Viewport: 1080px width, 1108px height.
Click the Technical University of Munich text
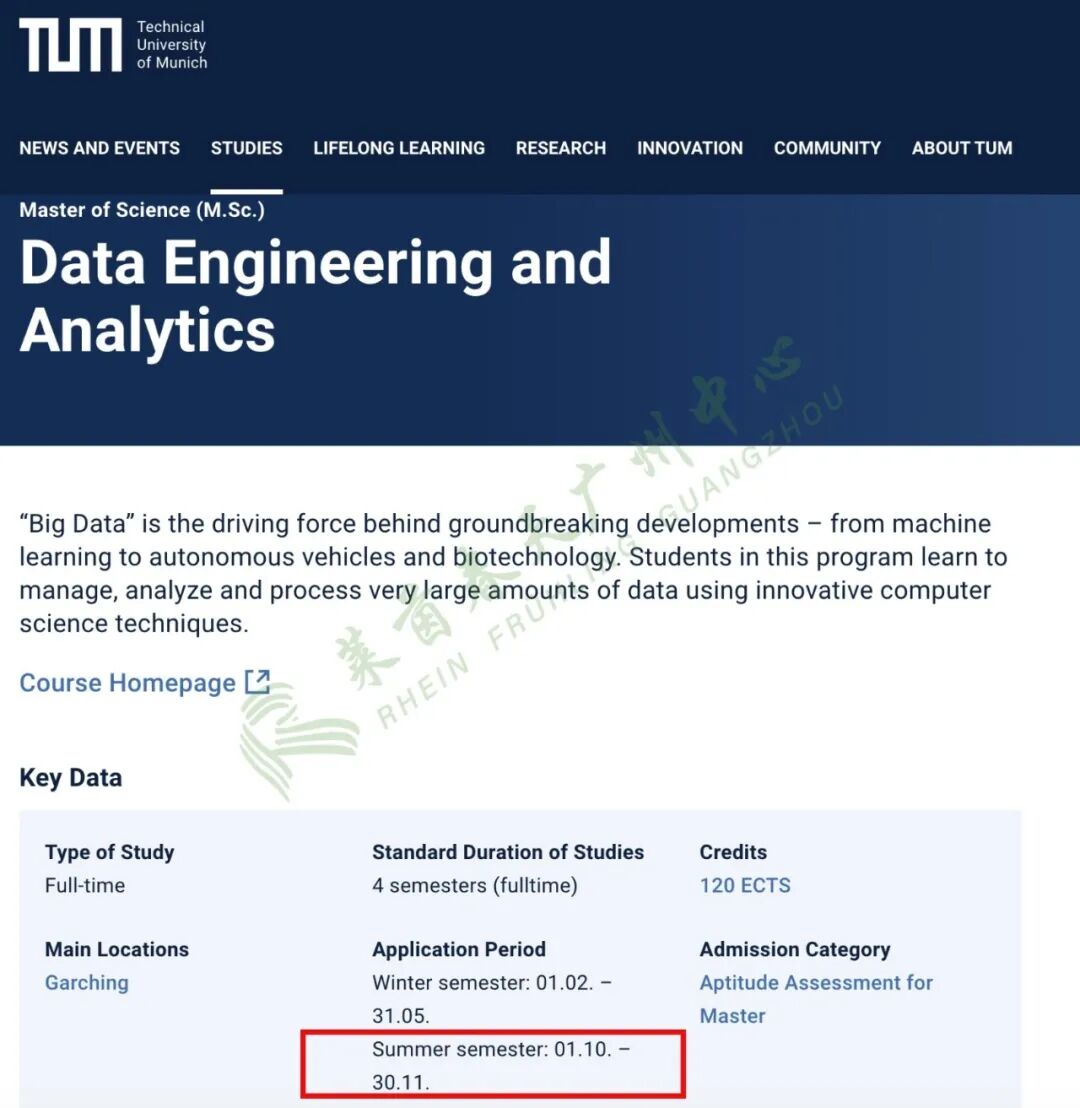172,45
